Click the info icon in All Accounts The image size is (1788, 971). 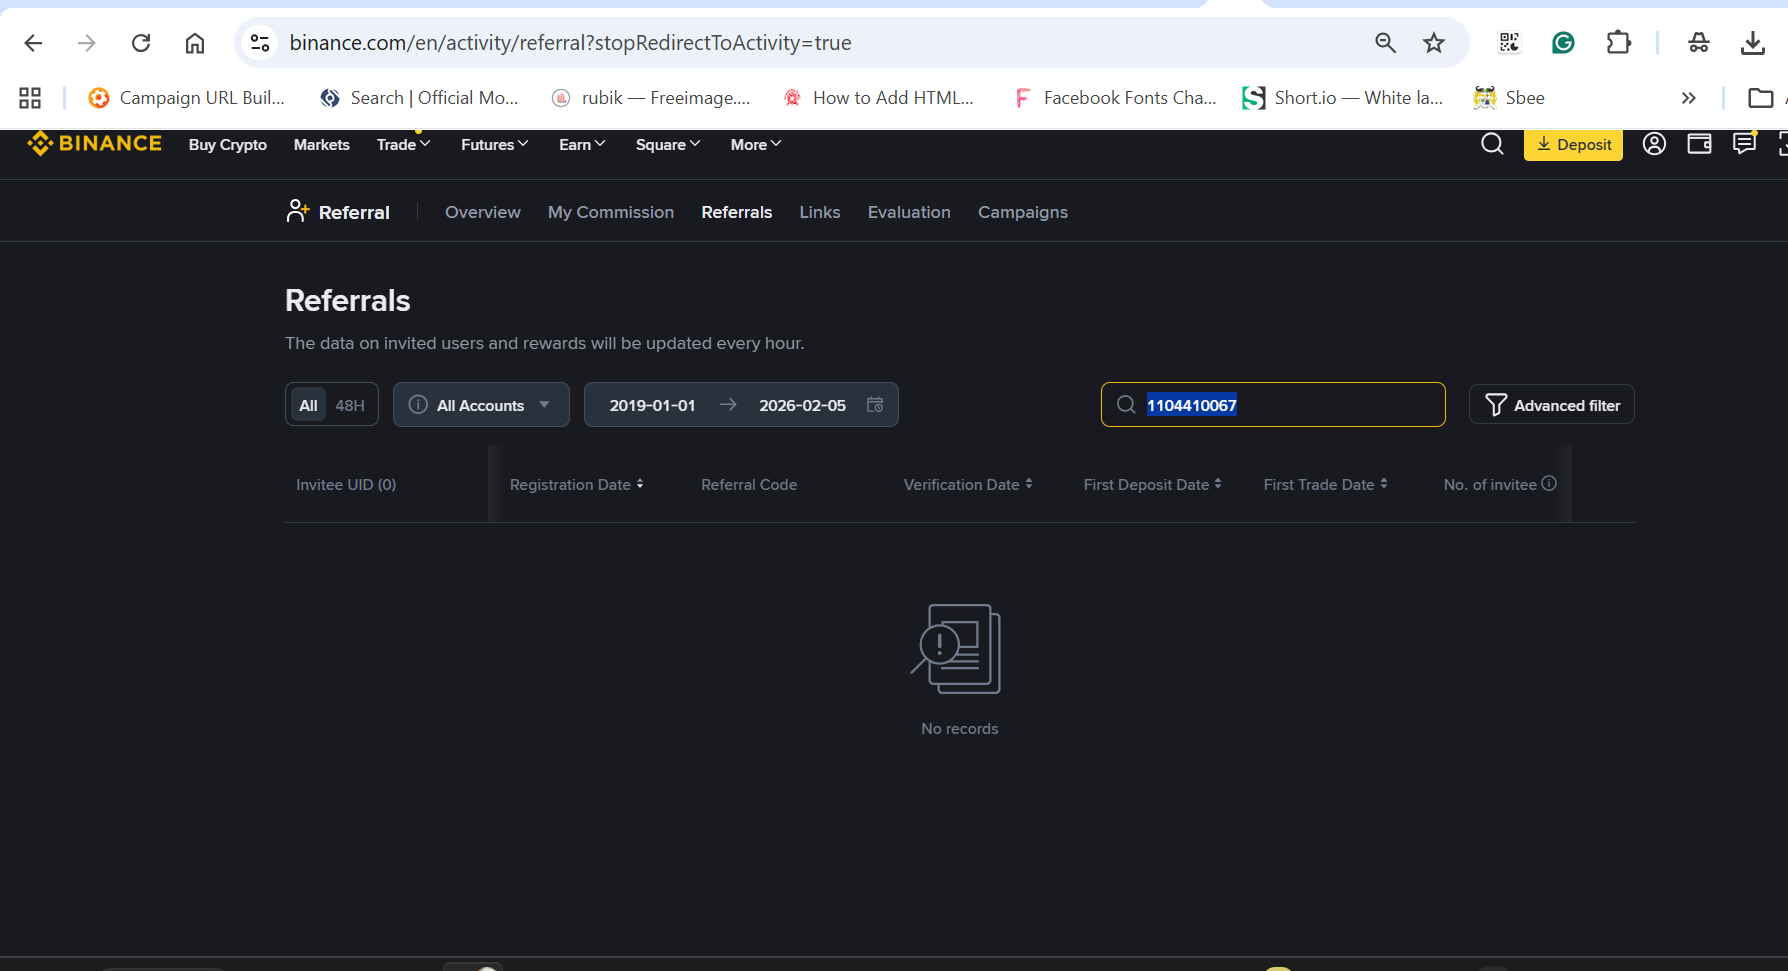click(418, 405)
